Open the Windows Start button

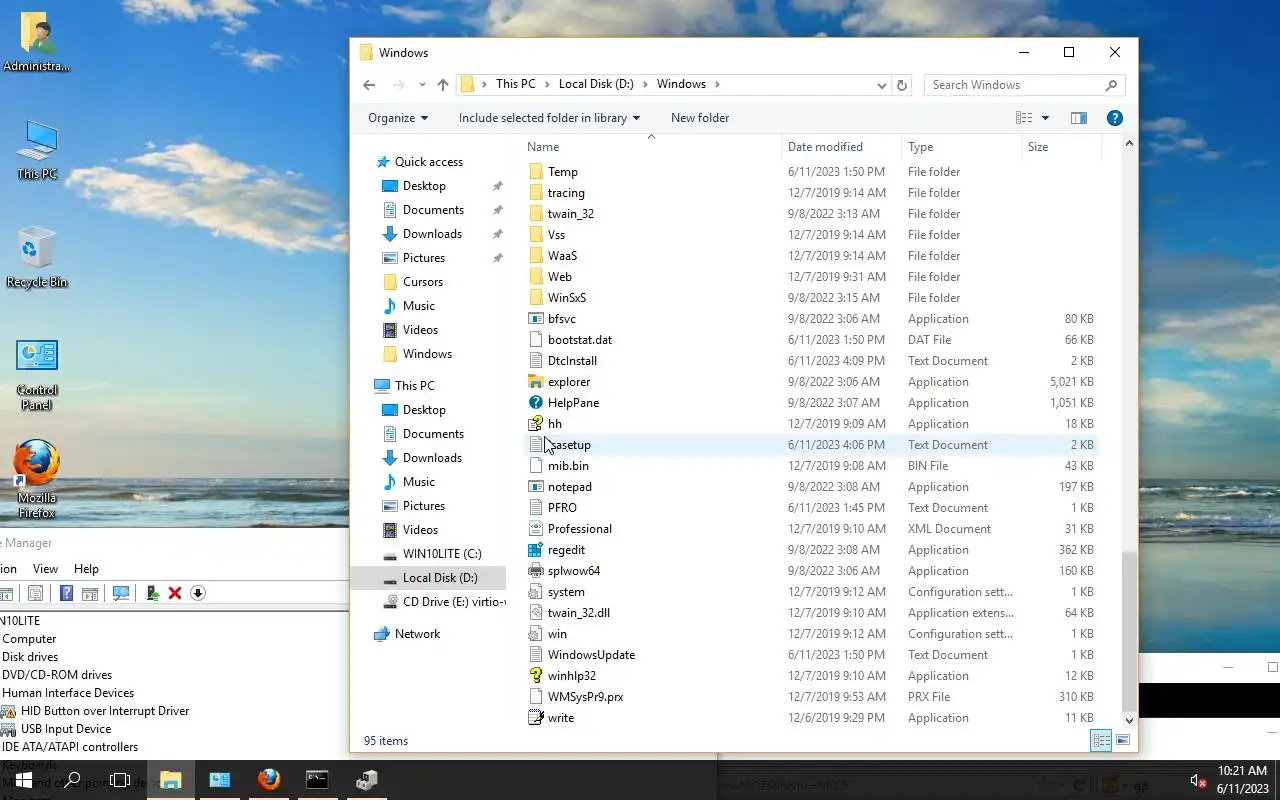[x=24, y=780]
